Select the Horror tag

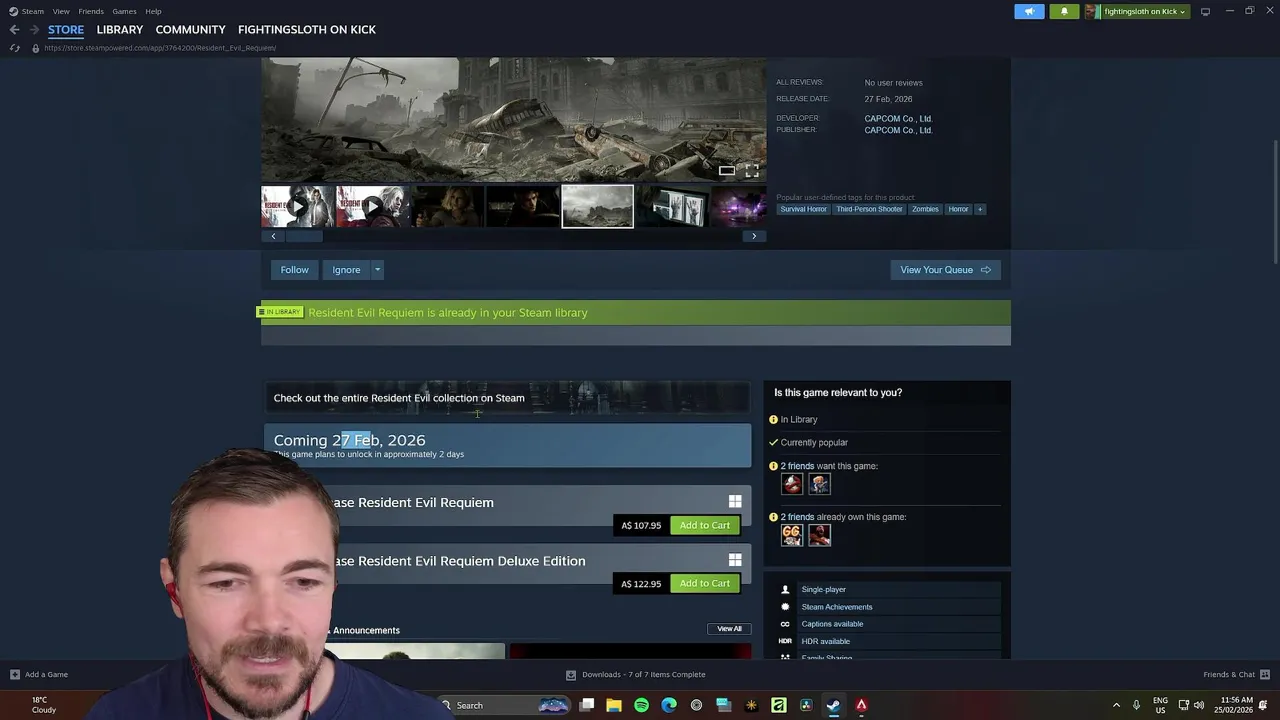(x=958, y=209)
